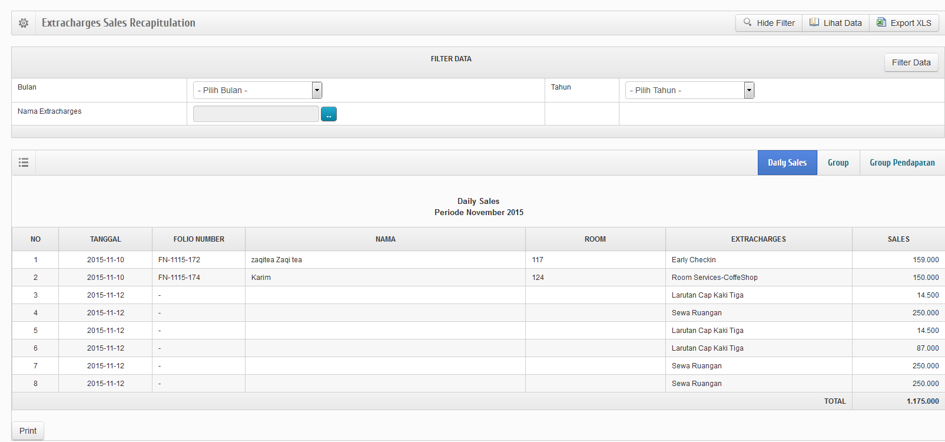This screenshot has width=945, height=442.
Task: Apply filters with Filter Data button
Action: pos(910,63)
